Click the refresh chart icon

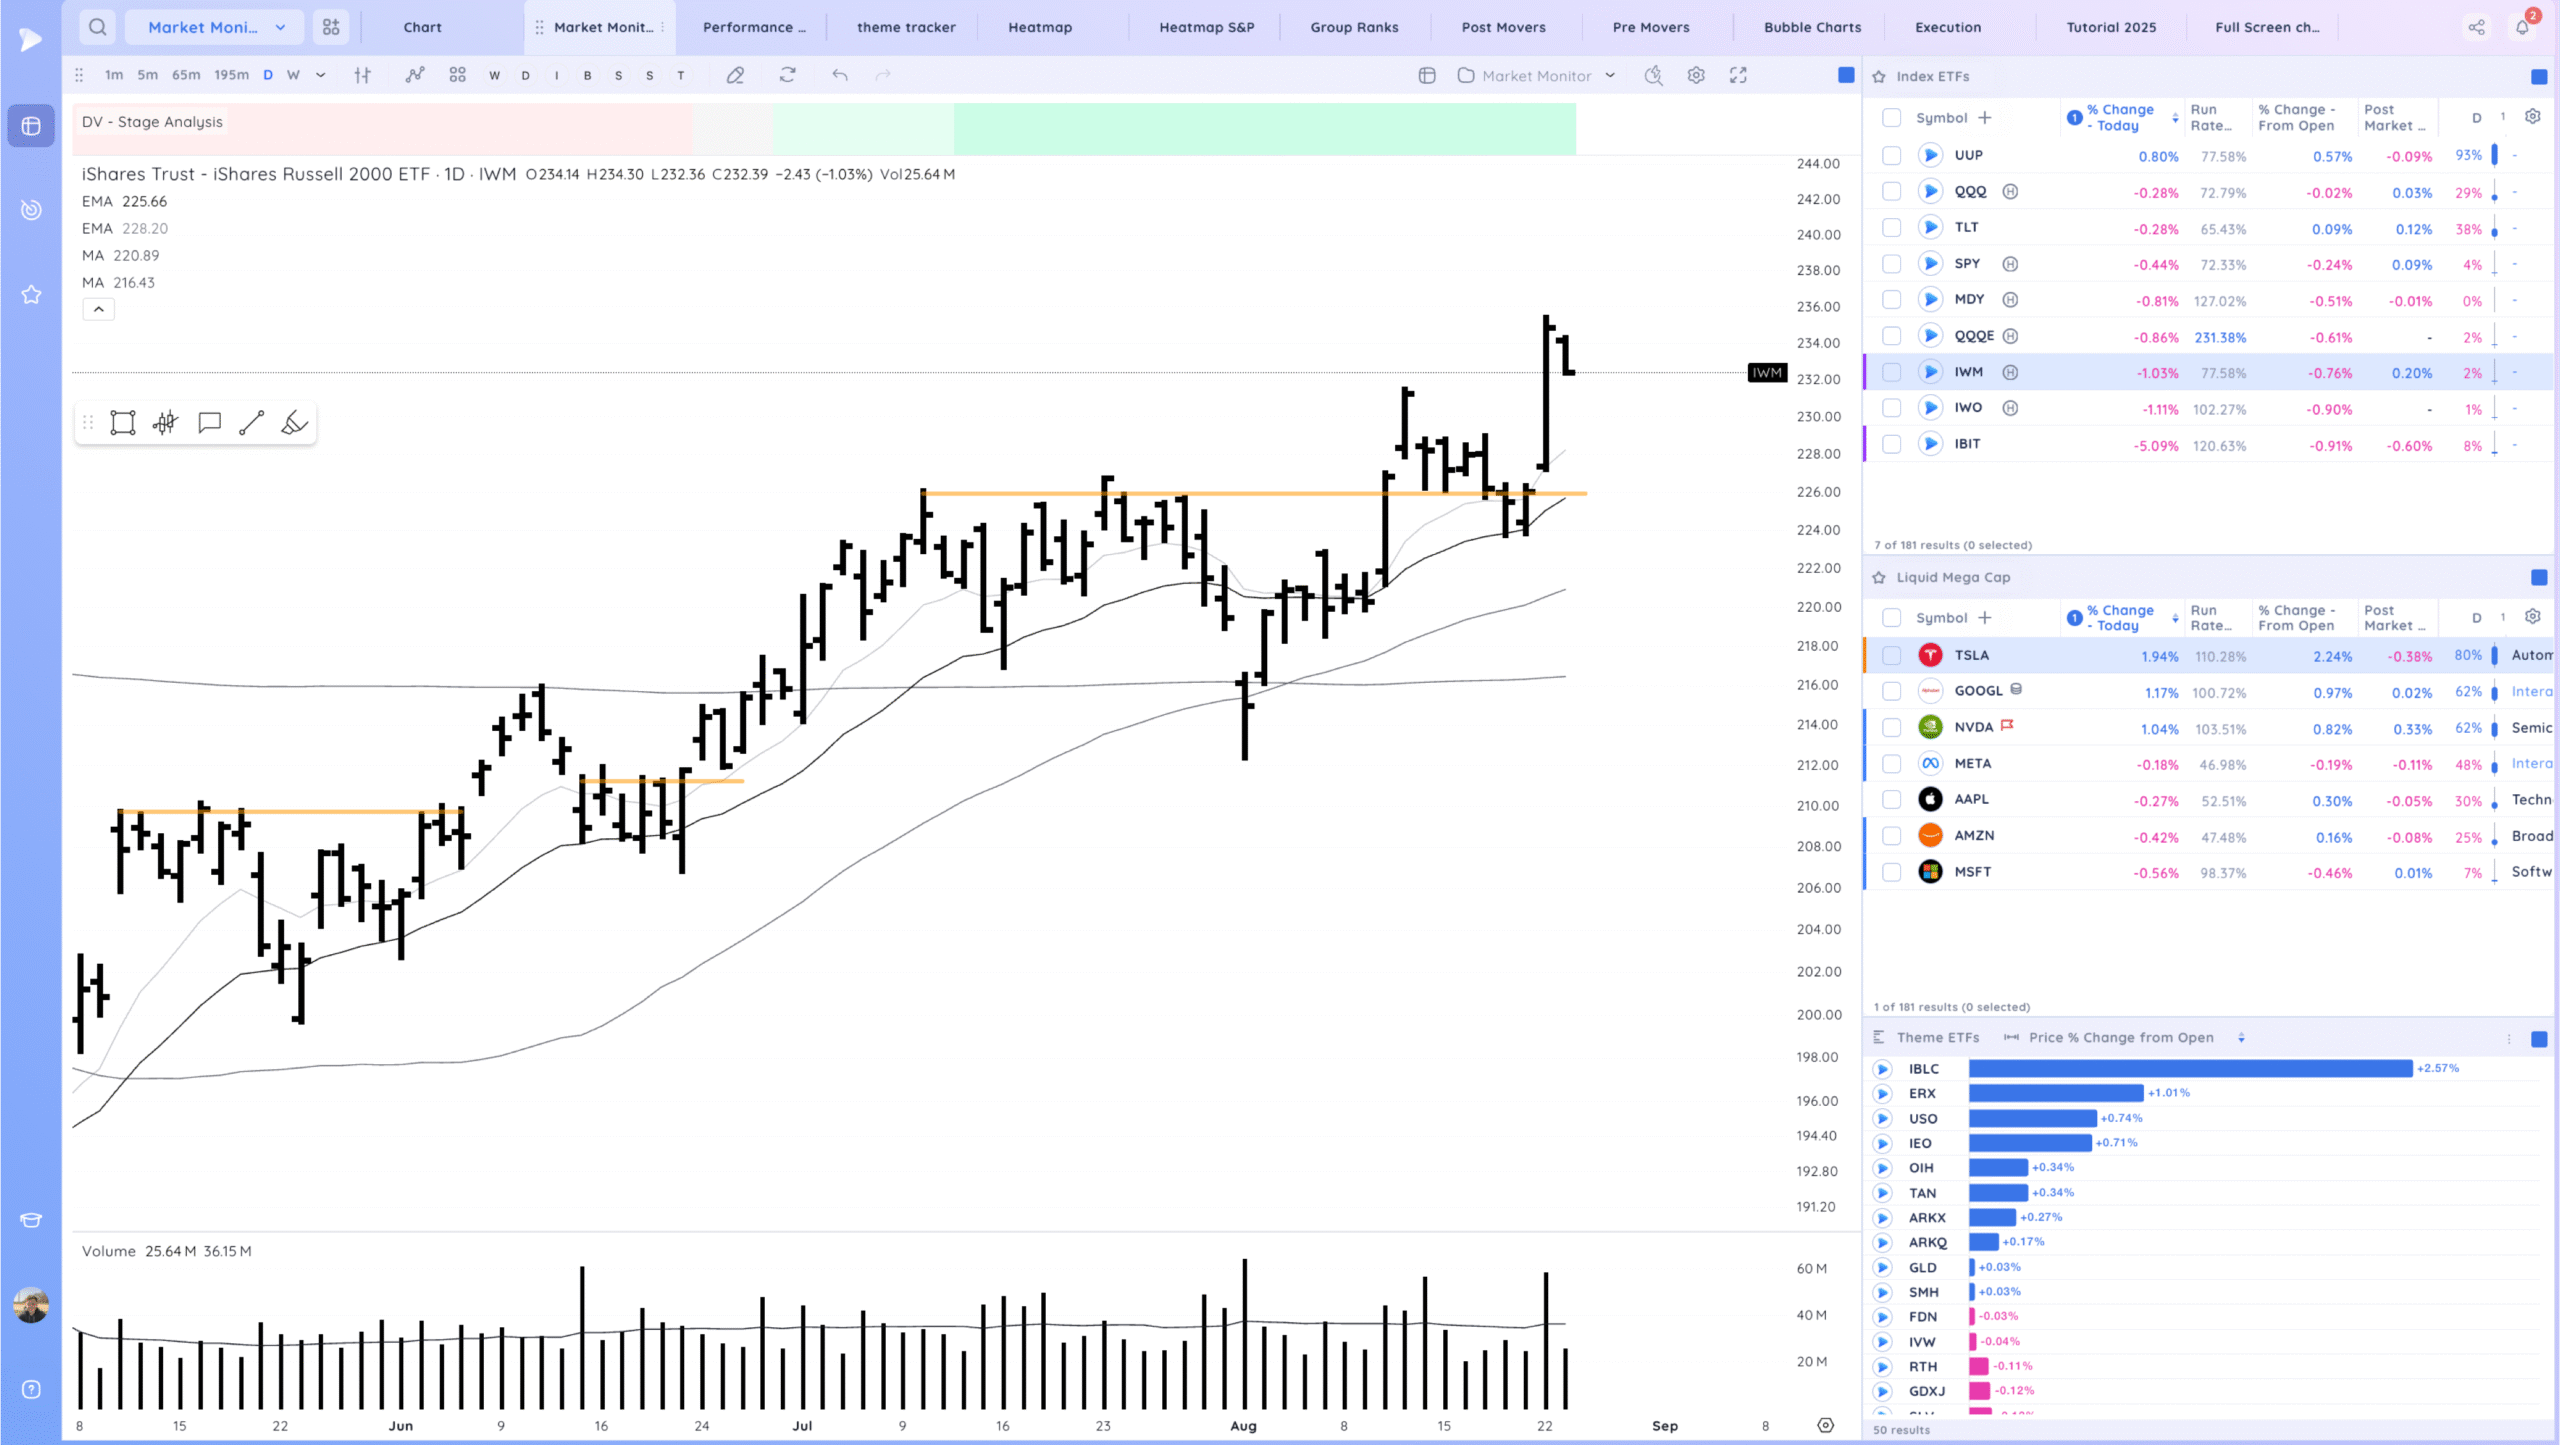coord(788,75)
